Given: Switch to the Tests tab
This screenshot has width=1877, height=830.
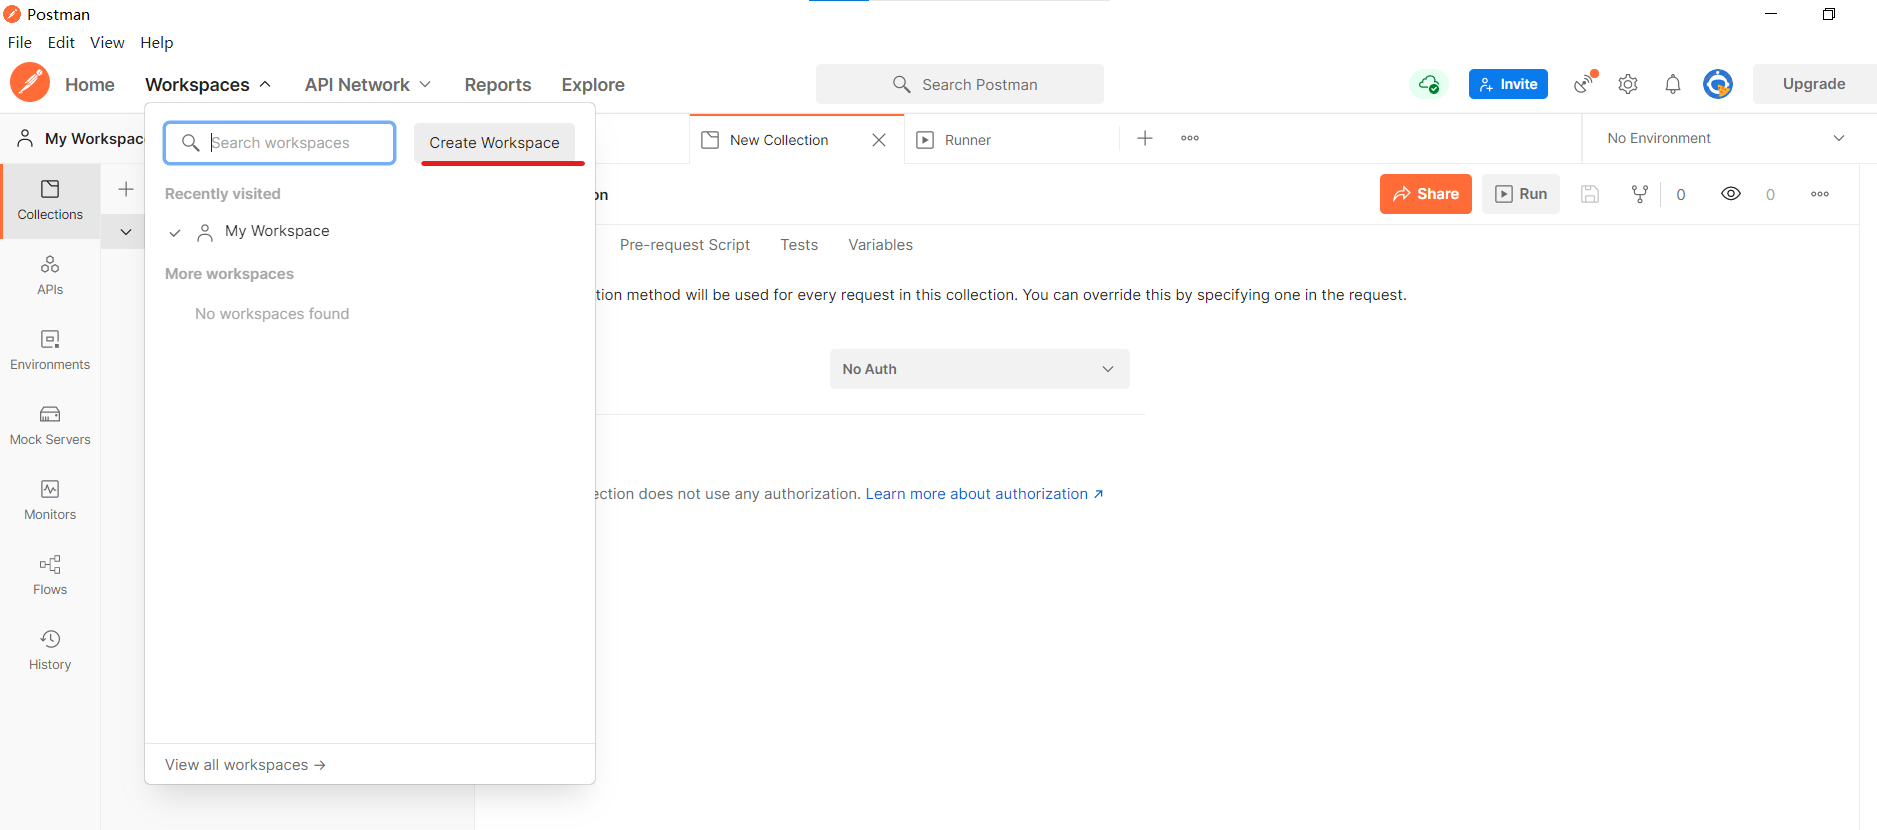Looking at the screenshot, I should [799, 245].
